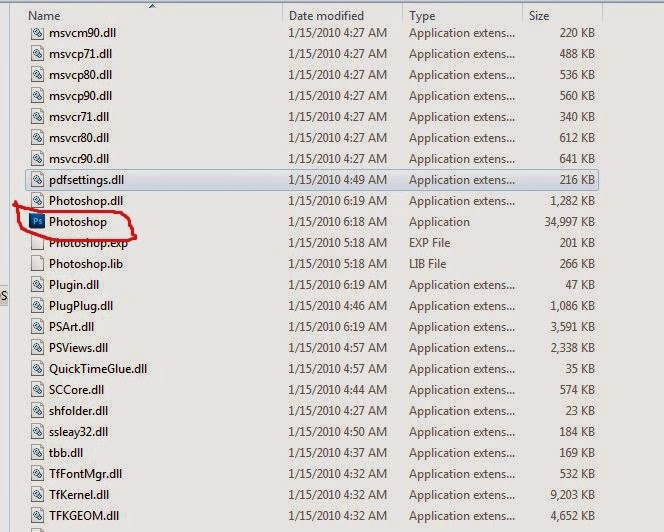The height and width of the screenshot is (532, 664).
Task: Click the 3,591 KB size value
Action: click(572, 327)
